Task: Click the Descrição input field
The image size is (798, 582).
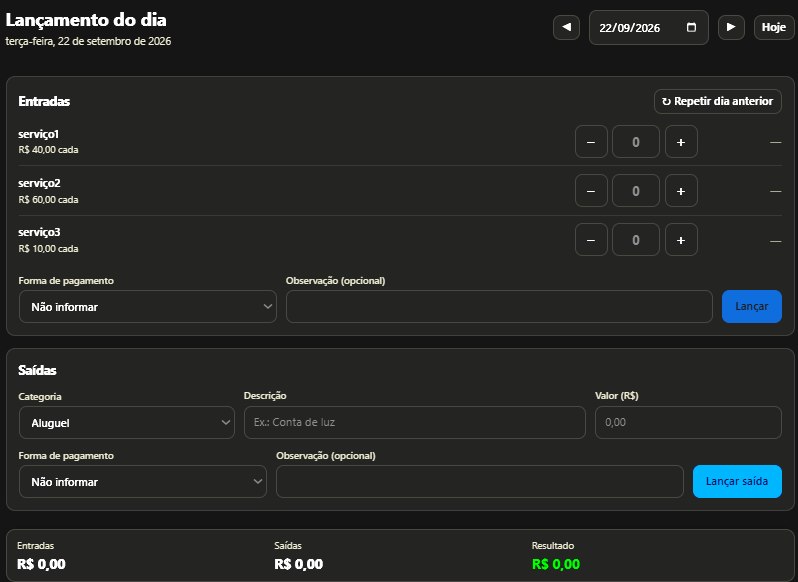Action: pos(415,422)
